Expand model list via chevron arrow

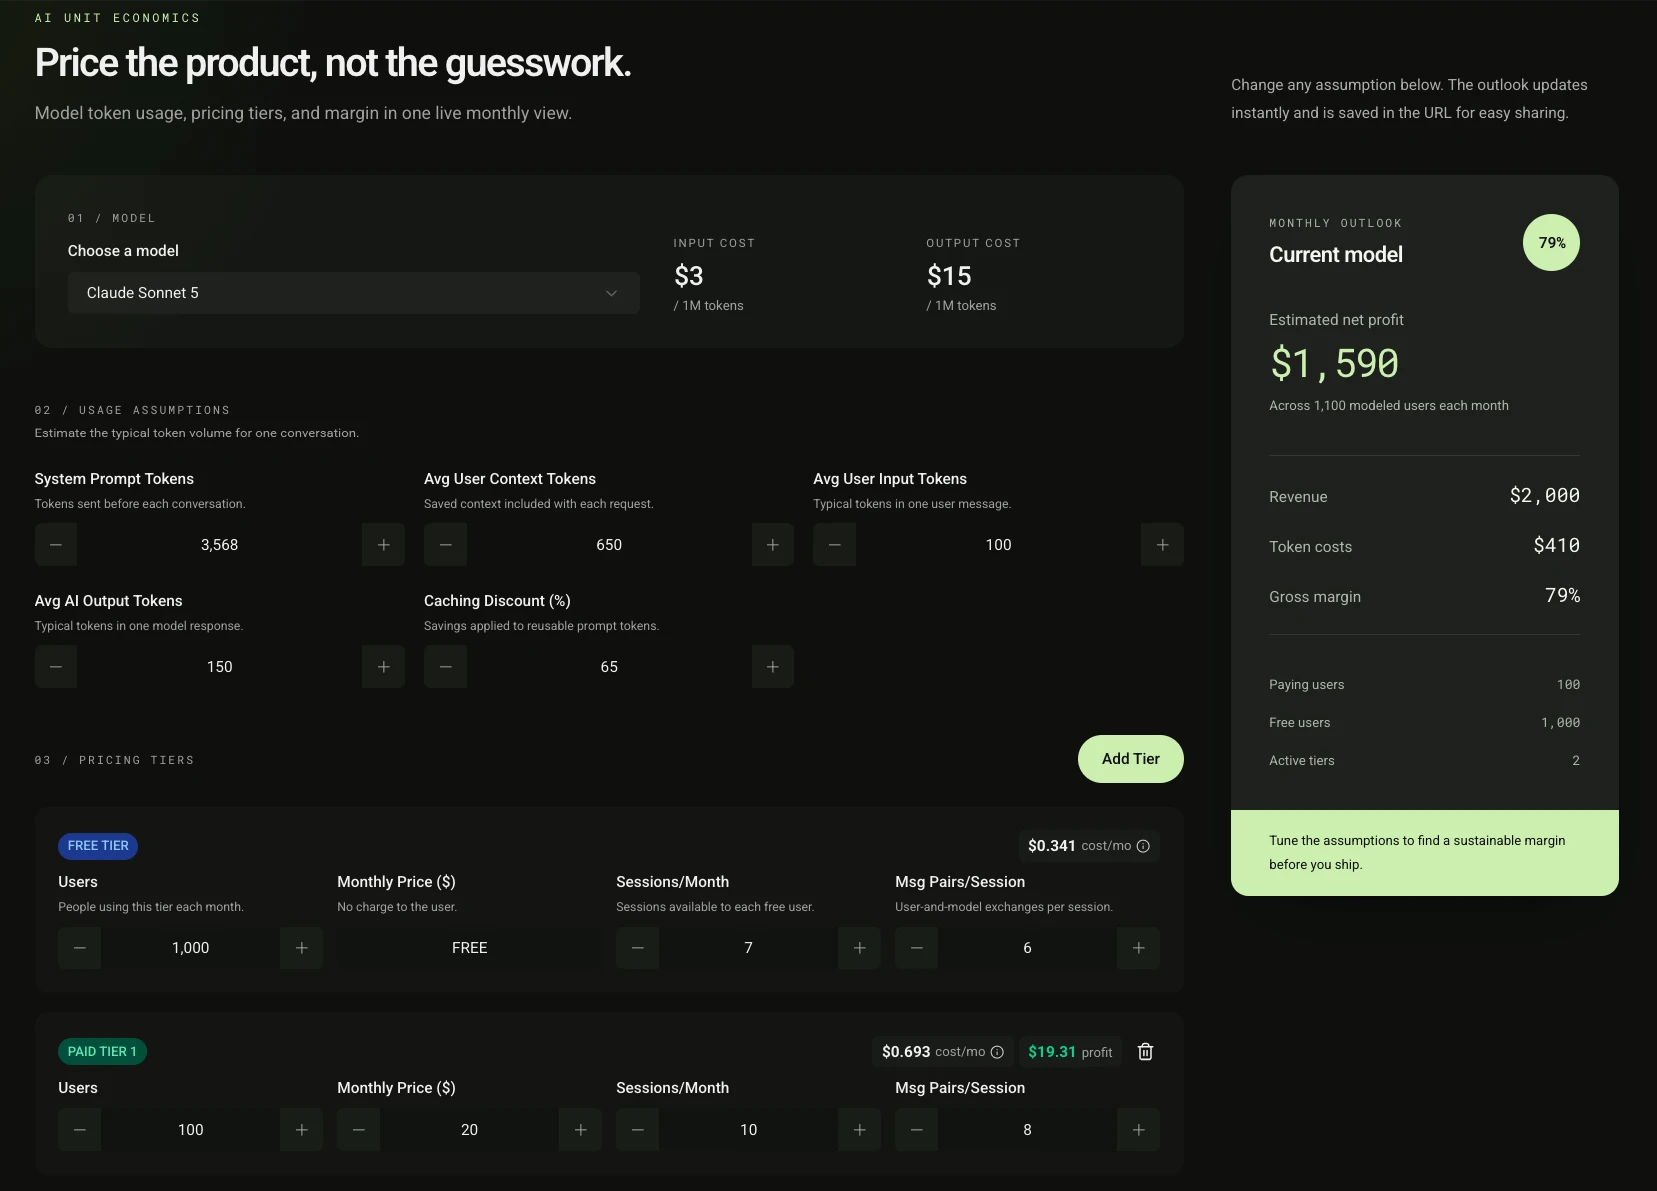point(611,293)
